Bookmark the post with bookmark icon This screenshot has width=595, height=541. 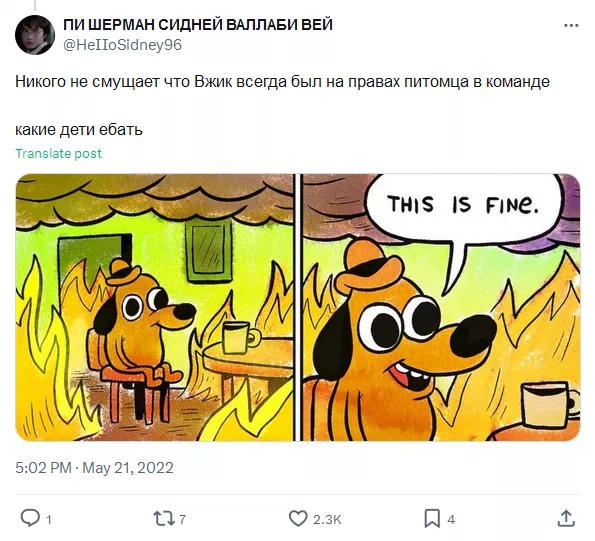click(x=432, y=519)
